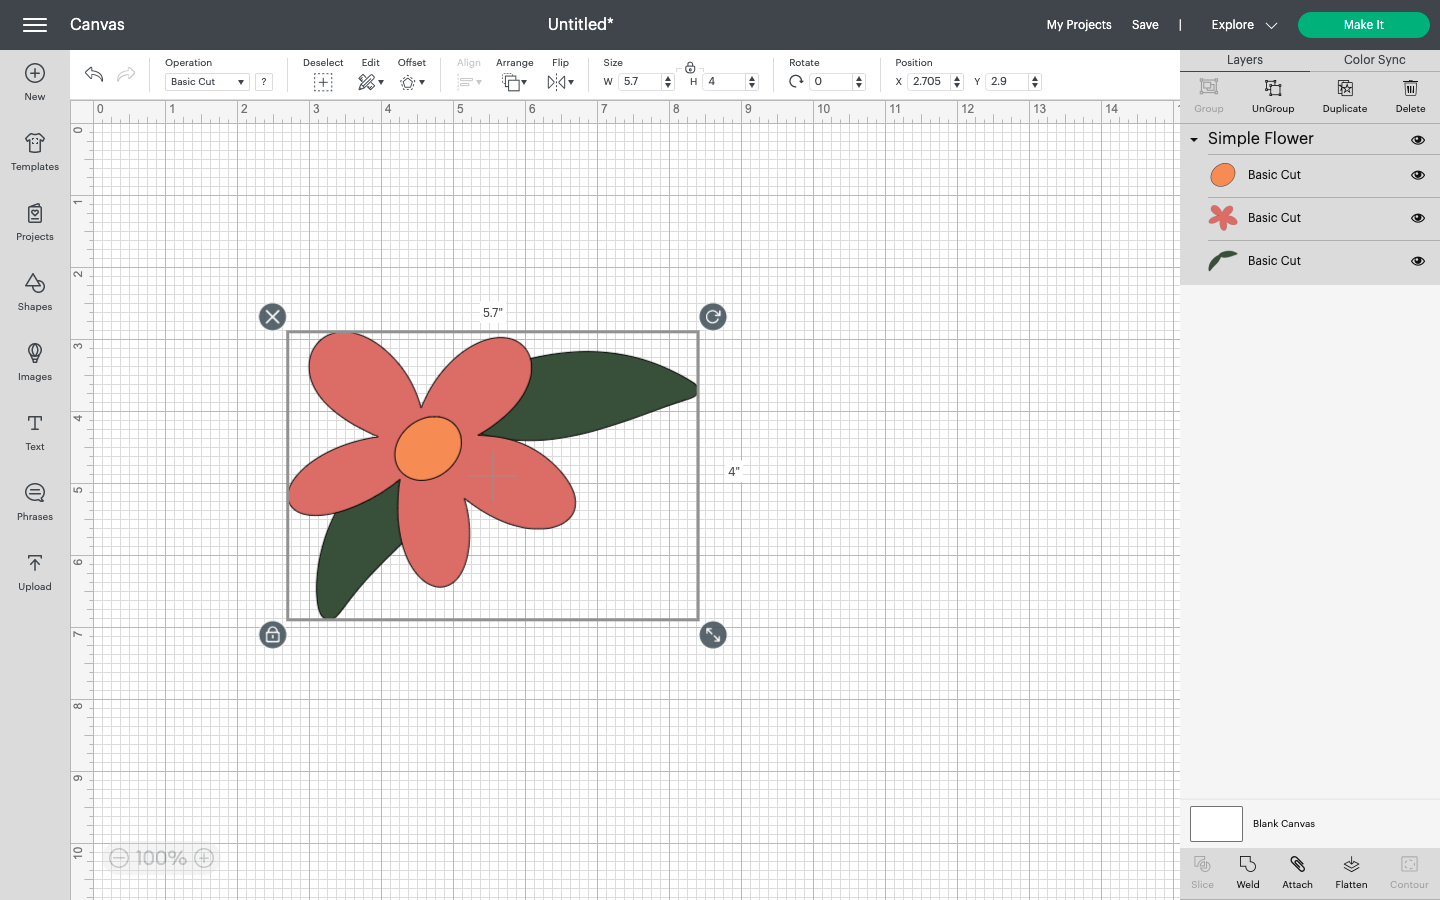Click the Rotate value input field
The width and height of the screenshot is (1440, 900).
coord(832,81)
